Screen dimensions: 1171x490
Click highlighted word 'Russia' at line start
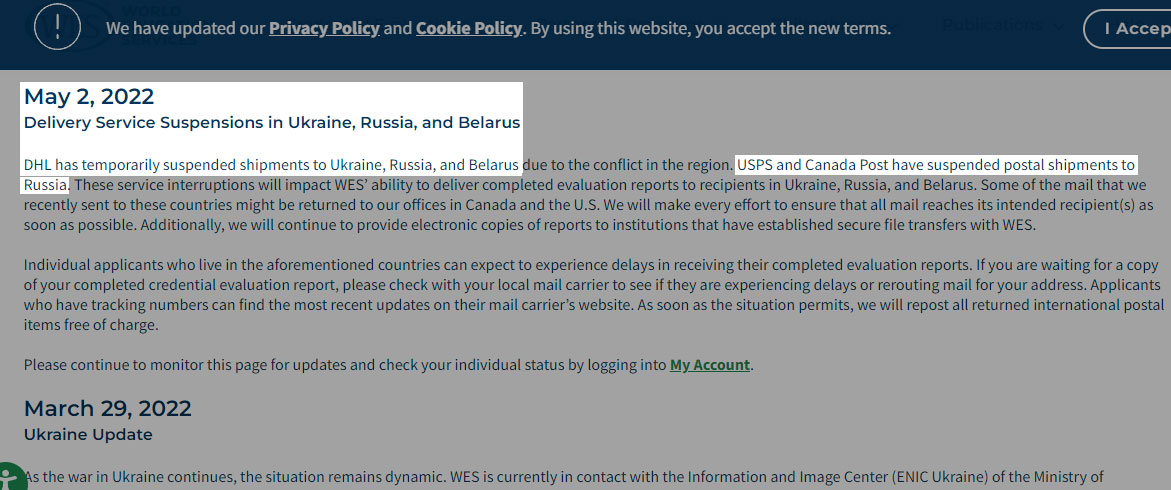[x=46, y=184]
